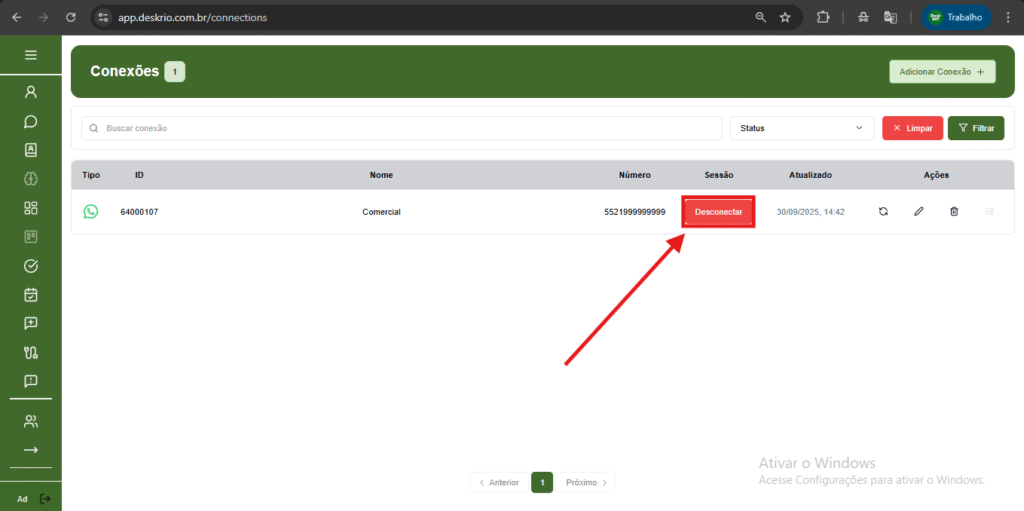Expand the Status dropdown filter

coord(802,128)
